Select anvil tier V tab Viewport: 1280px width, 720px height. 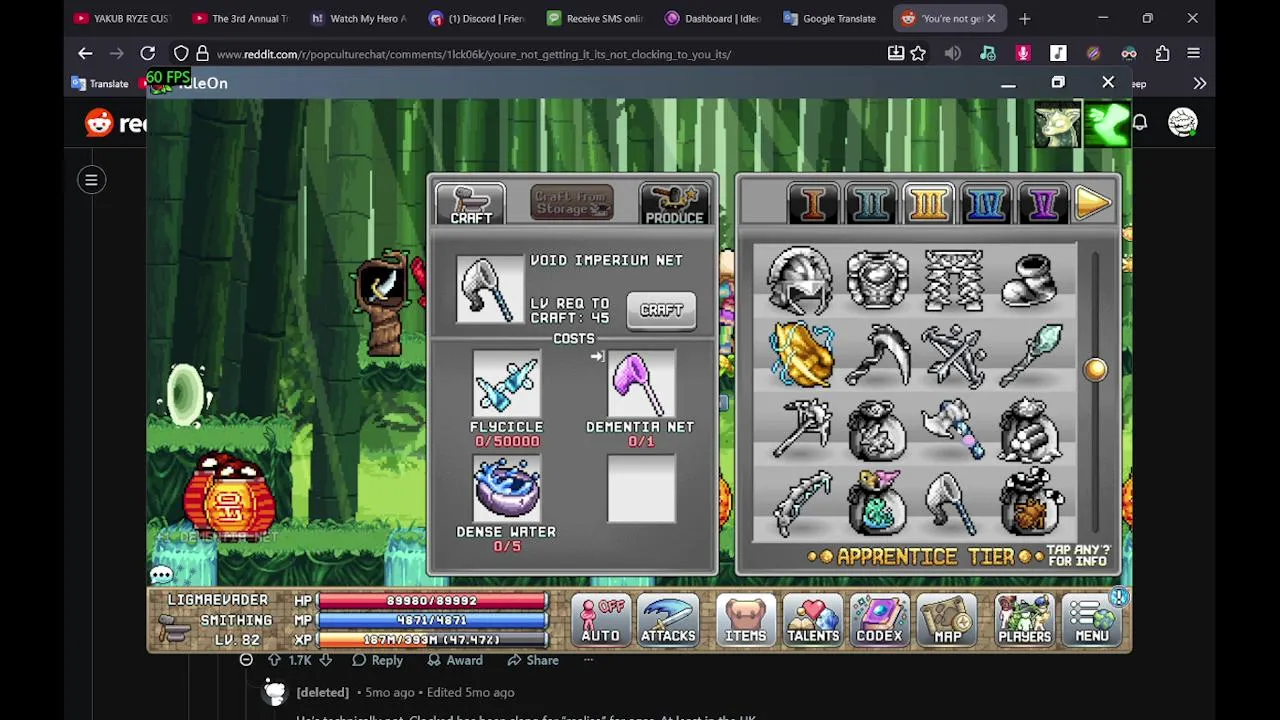pos(1043,204)
